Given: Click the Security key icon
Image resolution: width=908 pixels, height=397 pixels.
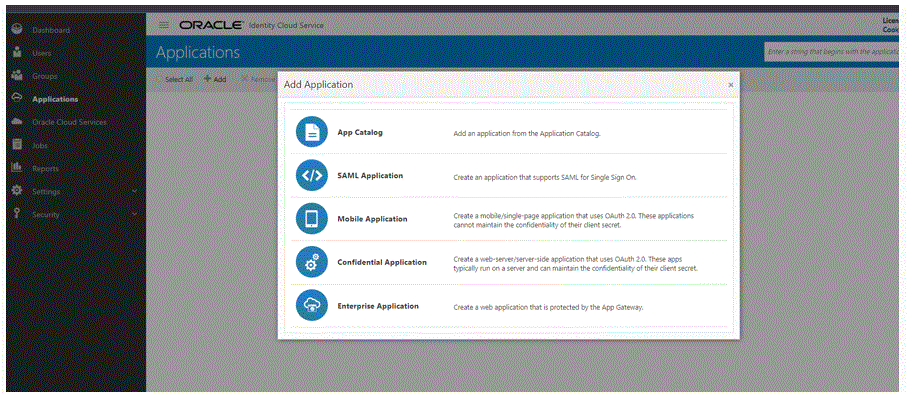Looking at the screenshot, I should click(x=17, y=214).
